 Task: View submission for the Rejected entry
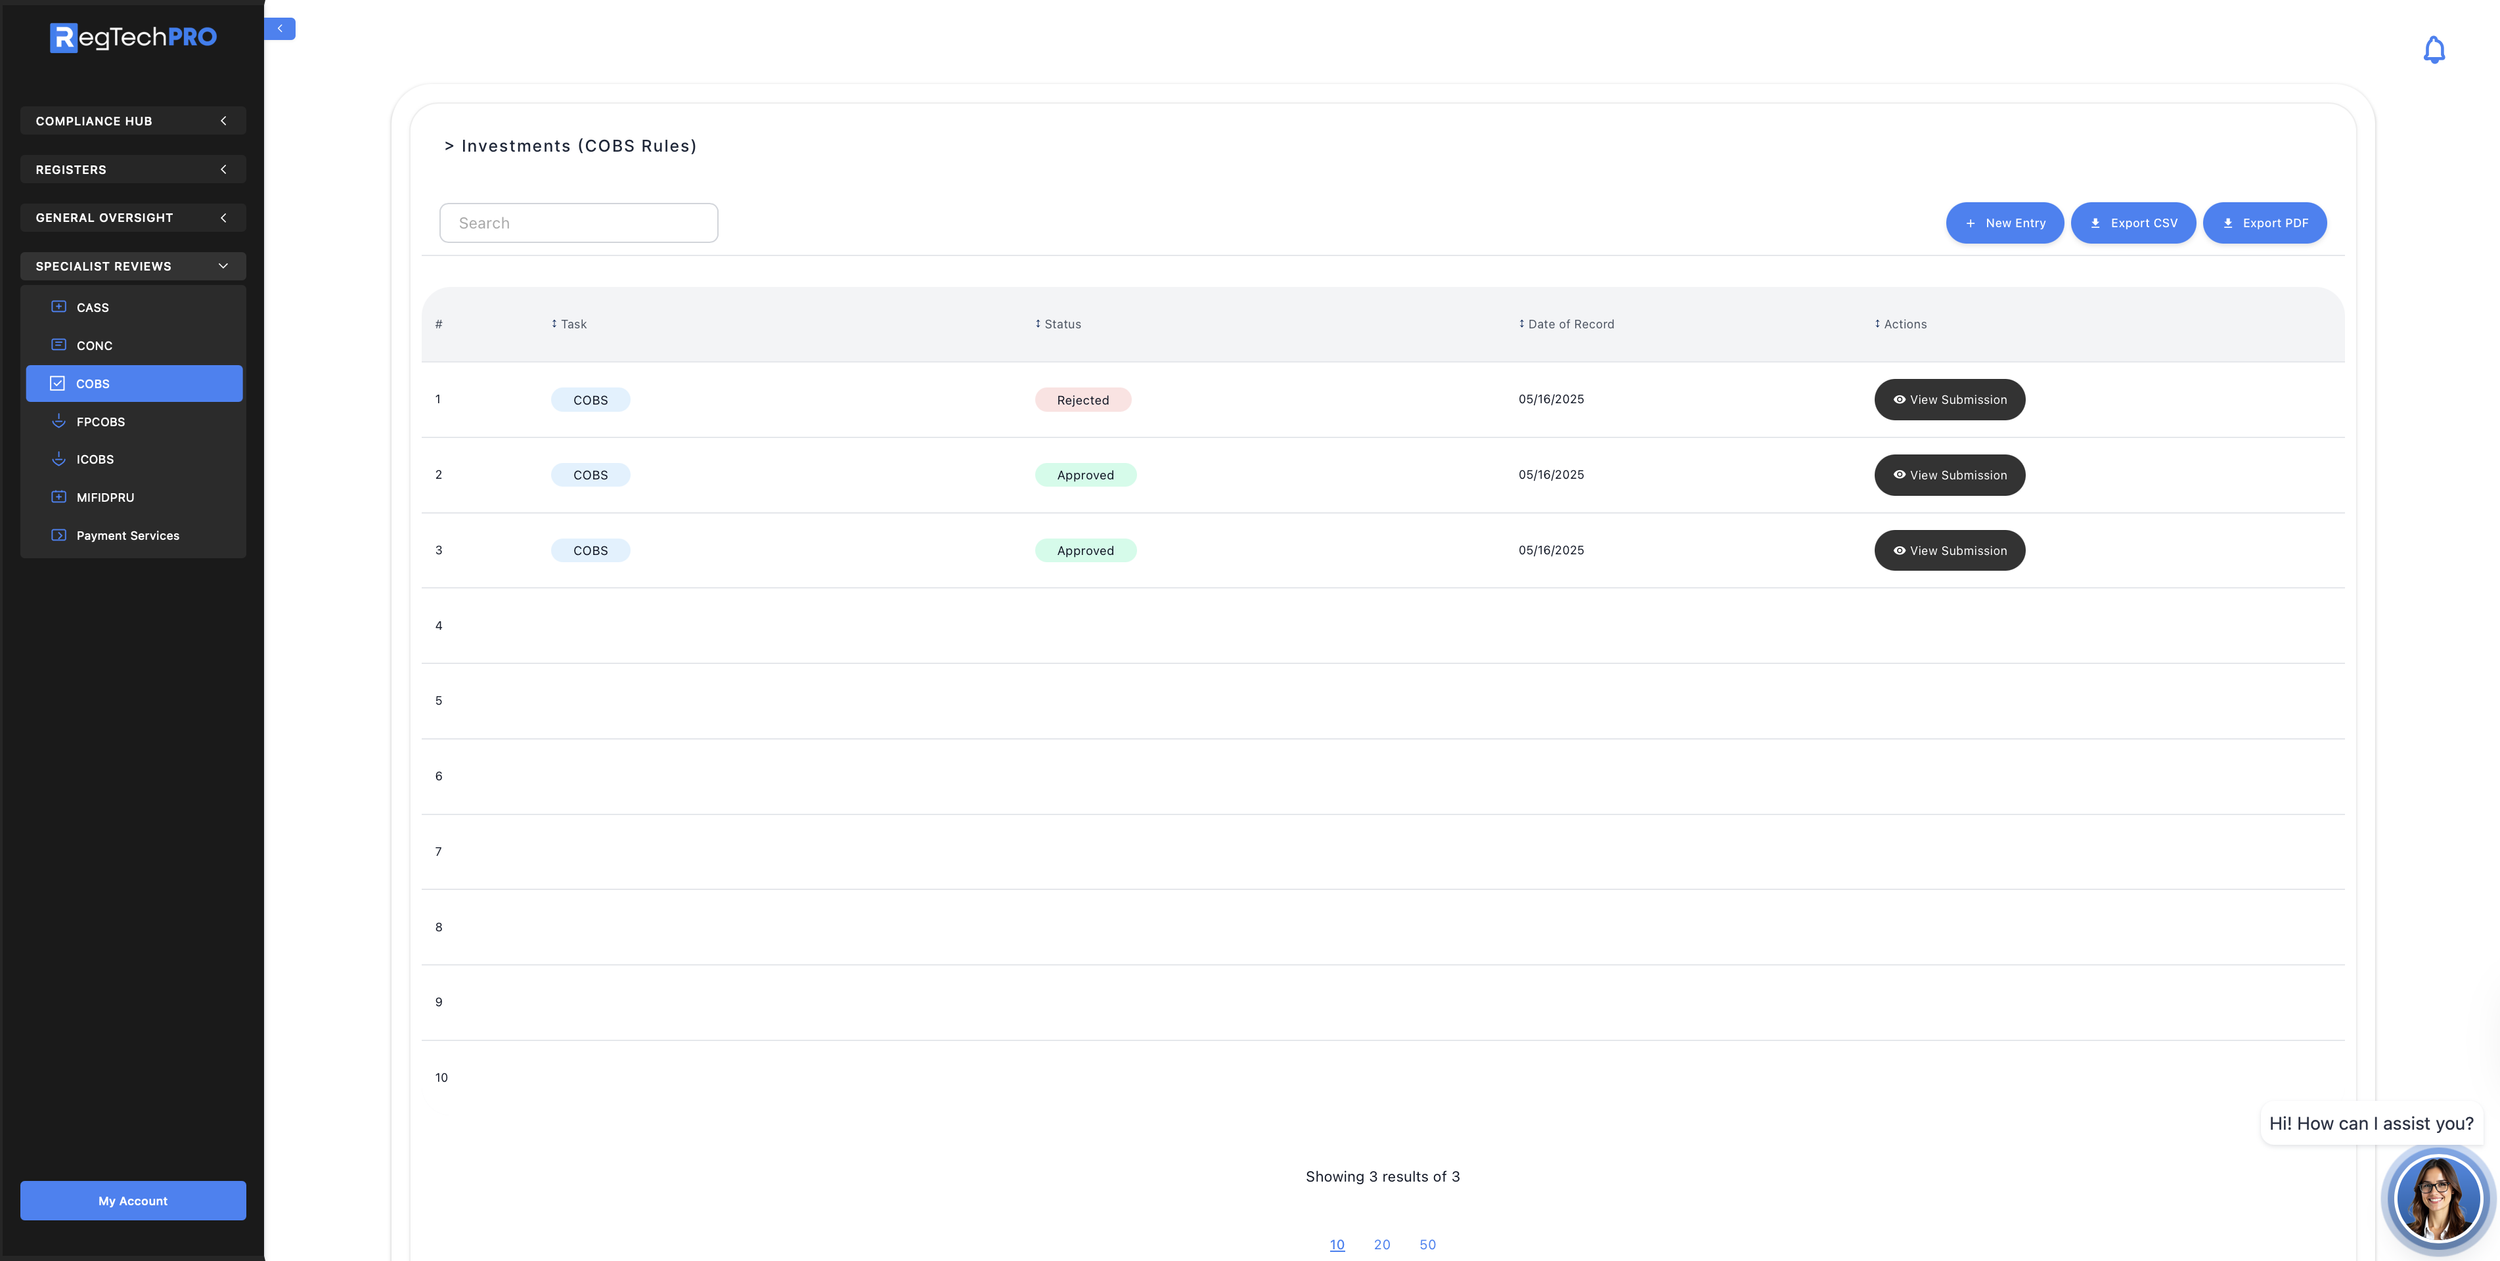click(1948, 399)
